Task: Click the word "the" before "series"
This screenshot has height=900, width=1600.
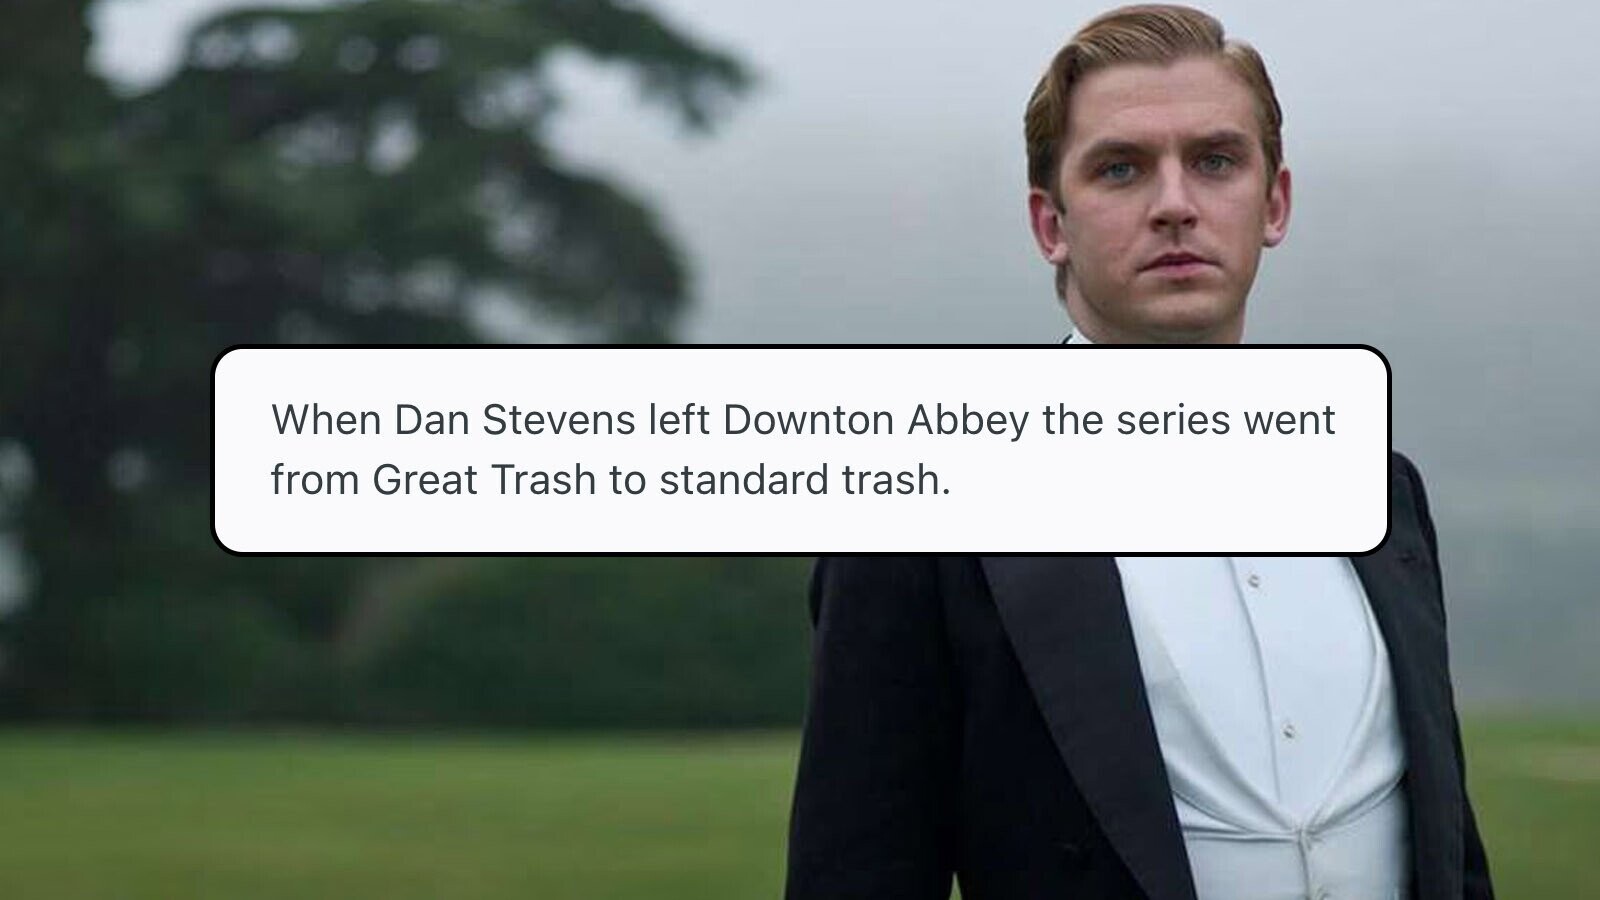Action: (x=1072, y=420)
